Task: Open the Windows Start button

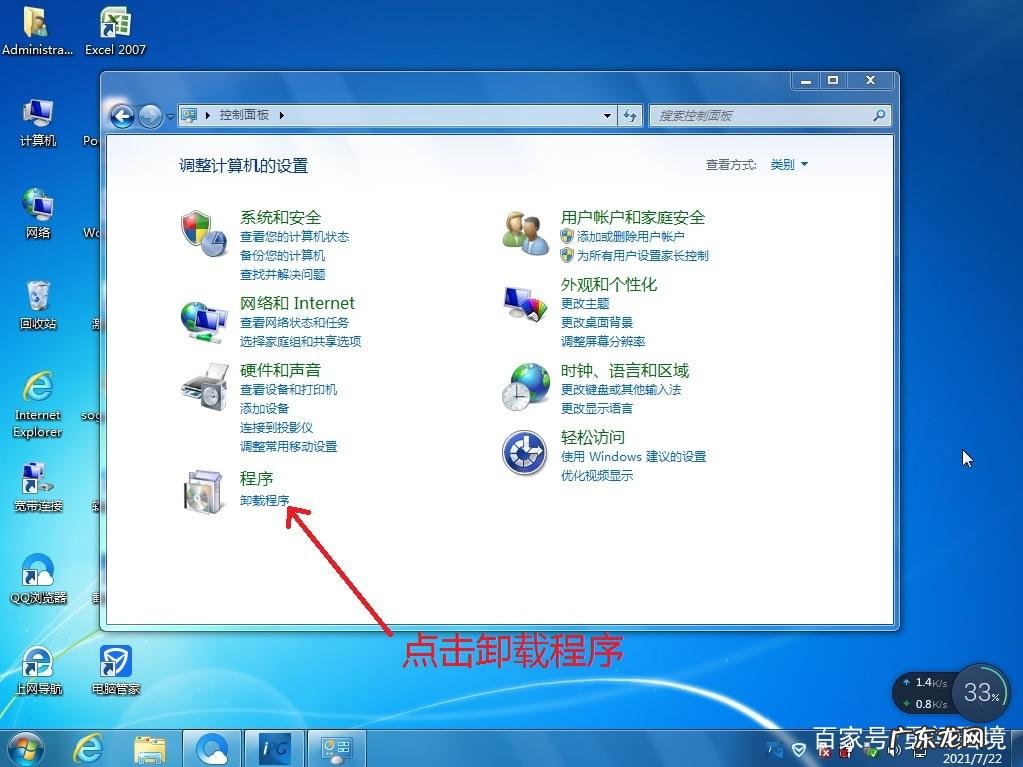Action: point(25,747)
